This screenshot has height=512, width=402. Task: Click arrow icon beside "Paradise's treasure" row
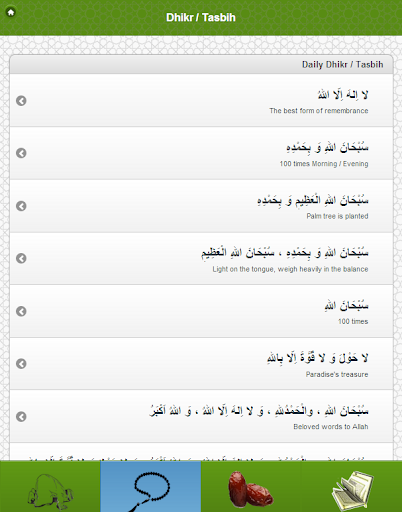coord(21,364)
